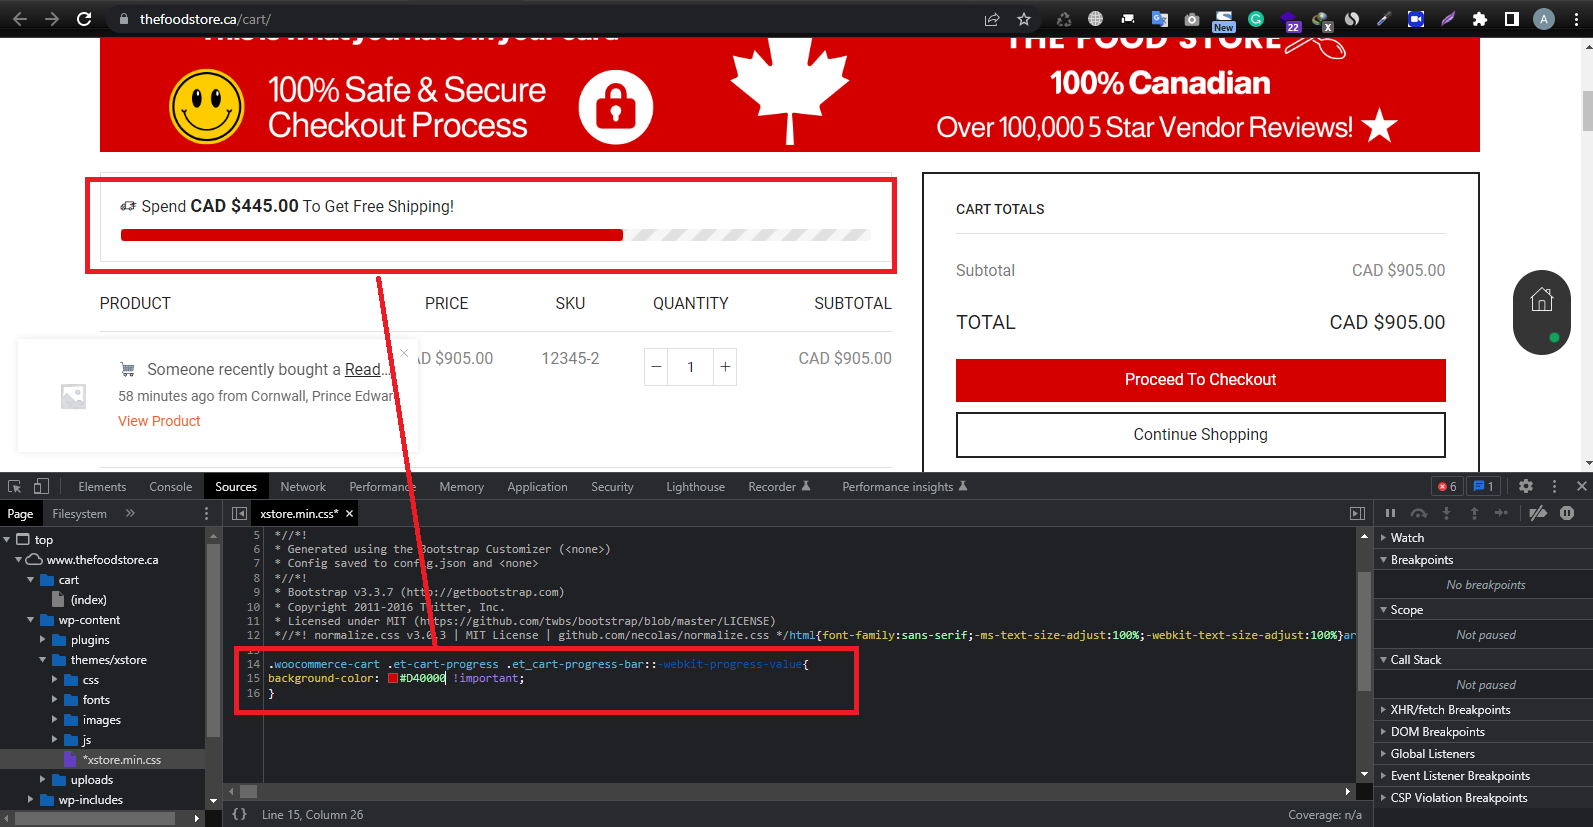This screenshot has height=827, width=1593.
Task: Click the quantity input field
Action: (690, 367)
